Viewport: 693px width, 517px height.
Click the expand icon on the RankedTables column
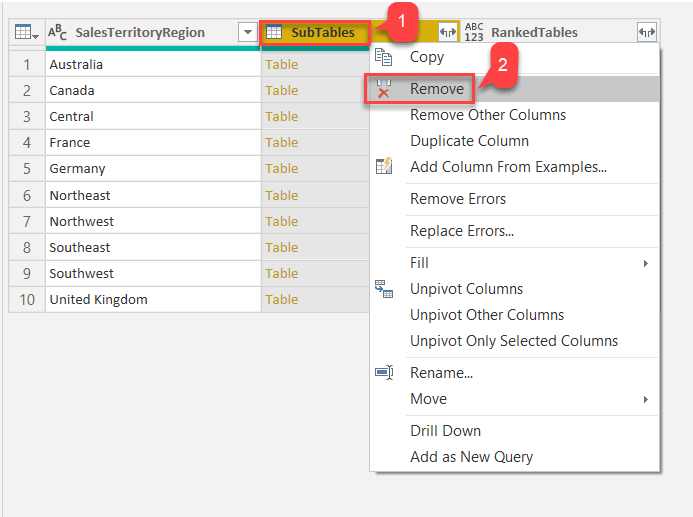647,33
